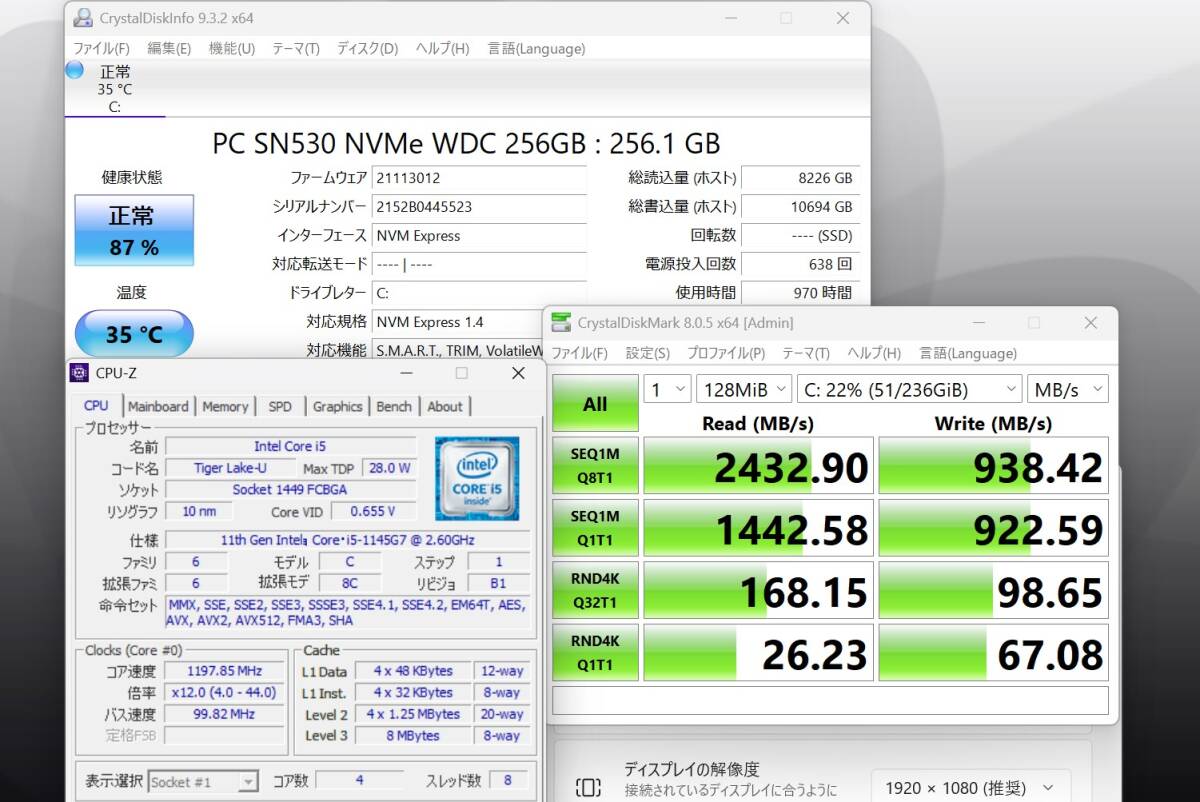This screenshot has height=802, width=1200.
Task: Open the Socket #1 selection dropdown in CPU-Z
Action: pyautogui.click(x=203, y=782)
